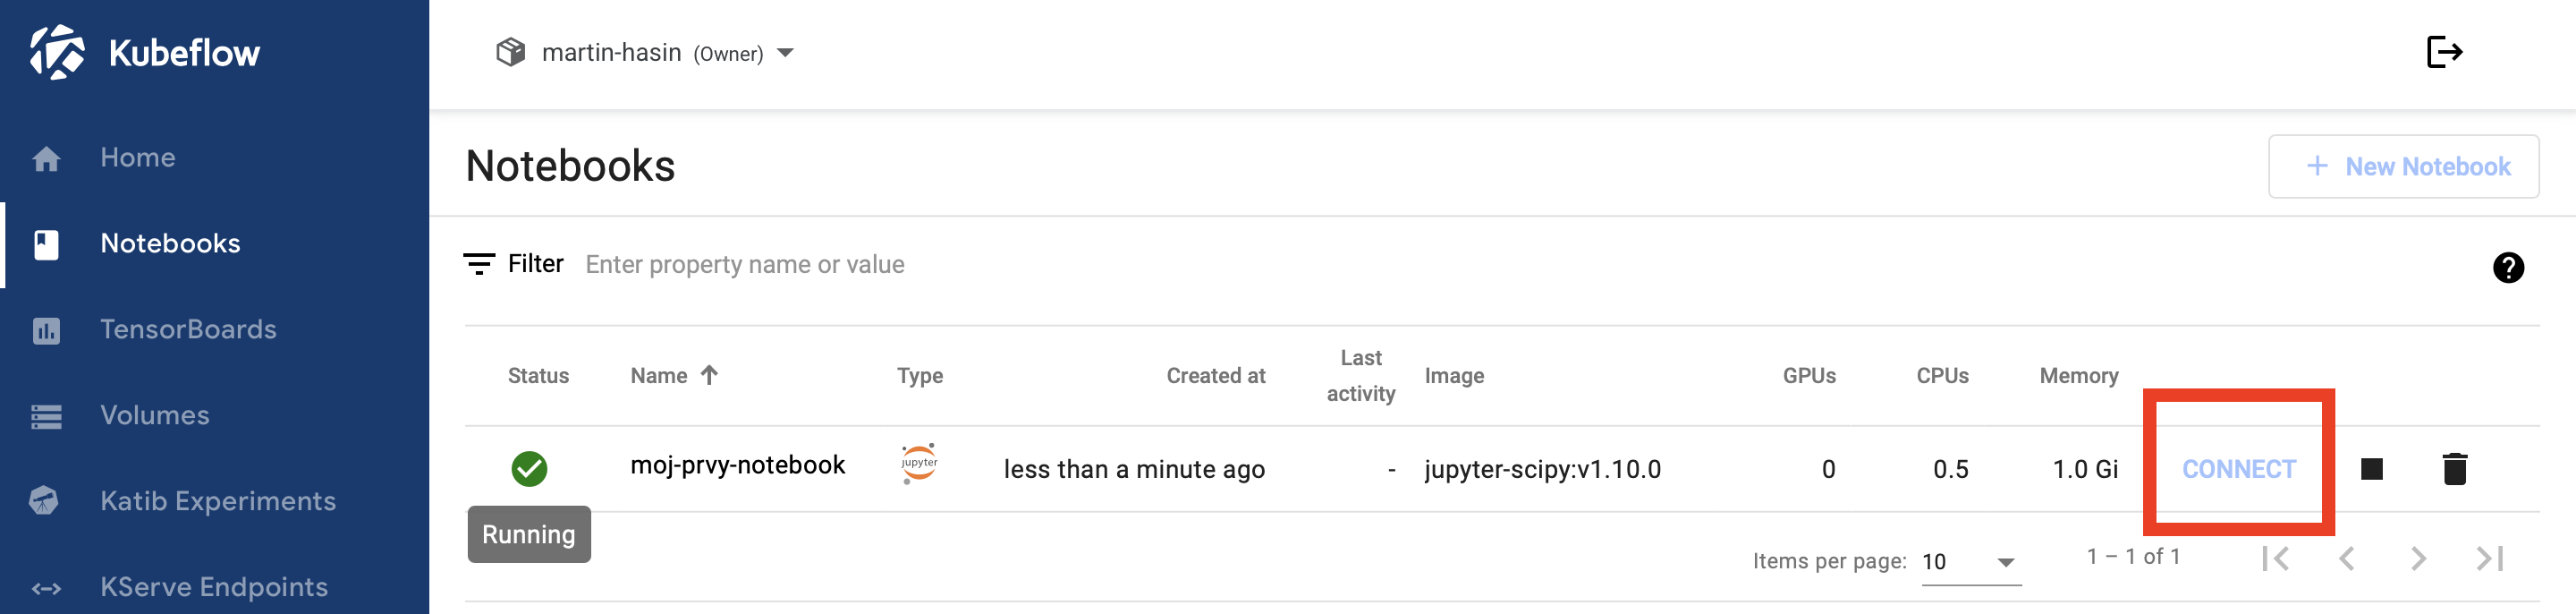
Task: Click CONNECT for moj-prvy-notebook
Action: pyautogui.click(x=2238, y=469)
